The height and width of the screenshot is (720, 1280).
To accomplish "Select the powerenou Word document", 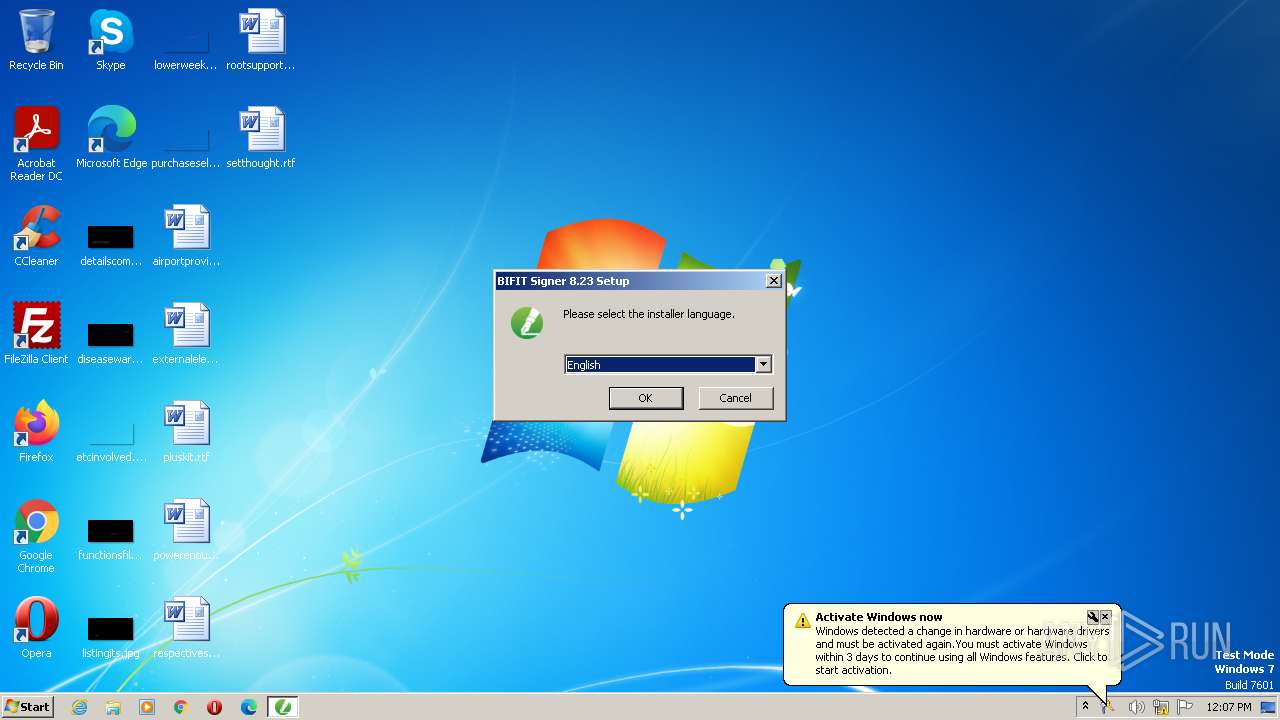I will (186, 531).
